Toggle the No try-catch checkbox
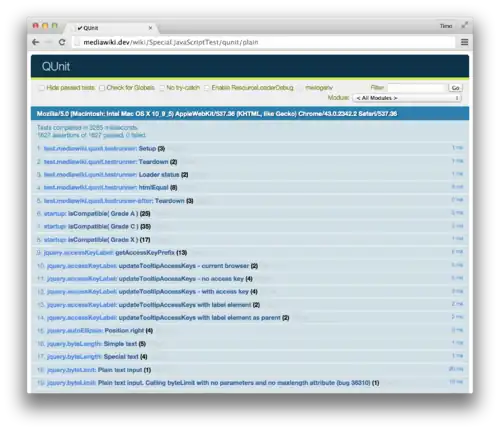 pos(162,88)
